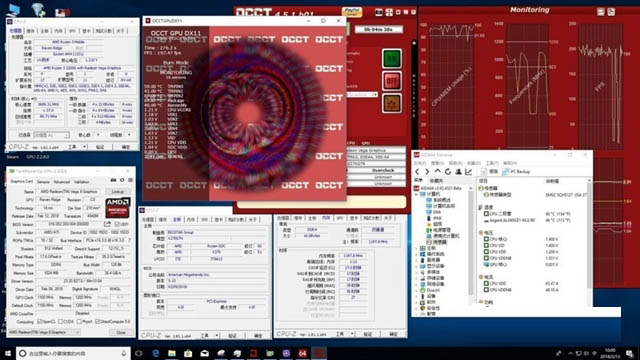Screen dimensions: 640x360
Task: Select Graphics Card tab in GPU-Z
Action: coord(22,182)
